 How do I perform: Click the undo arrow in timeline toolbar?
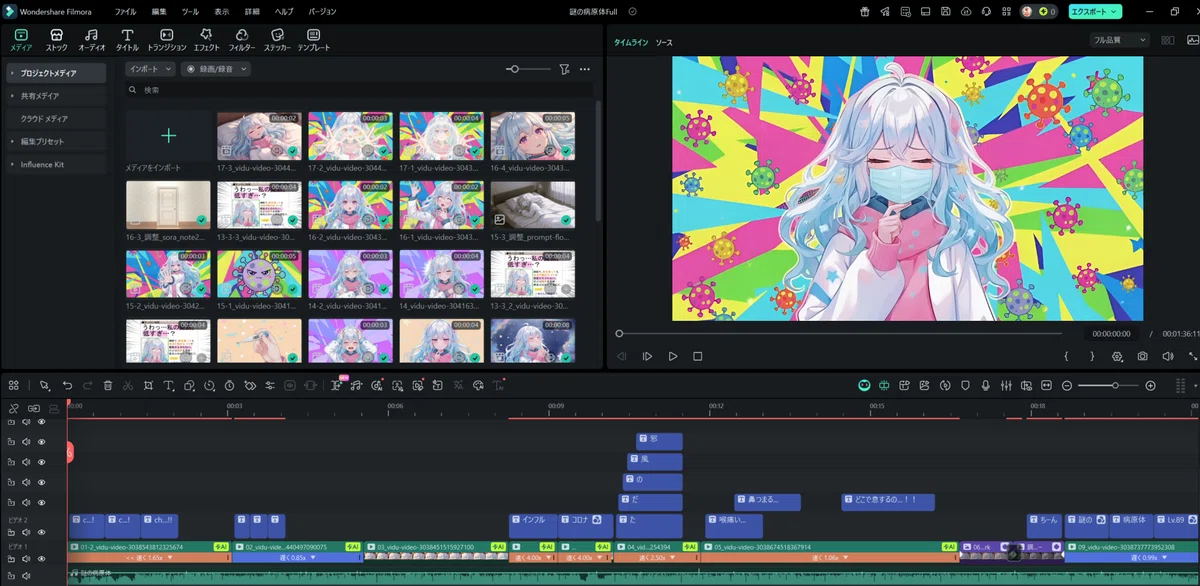67,385
